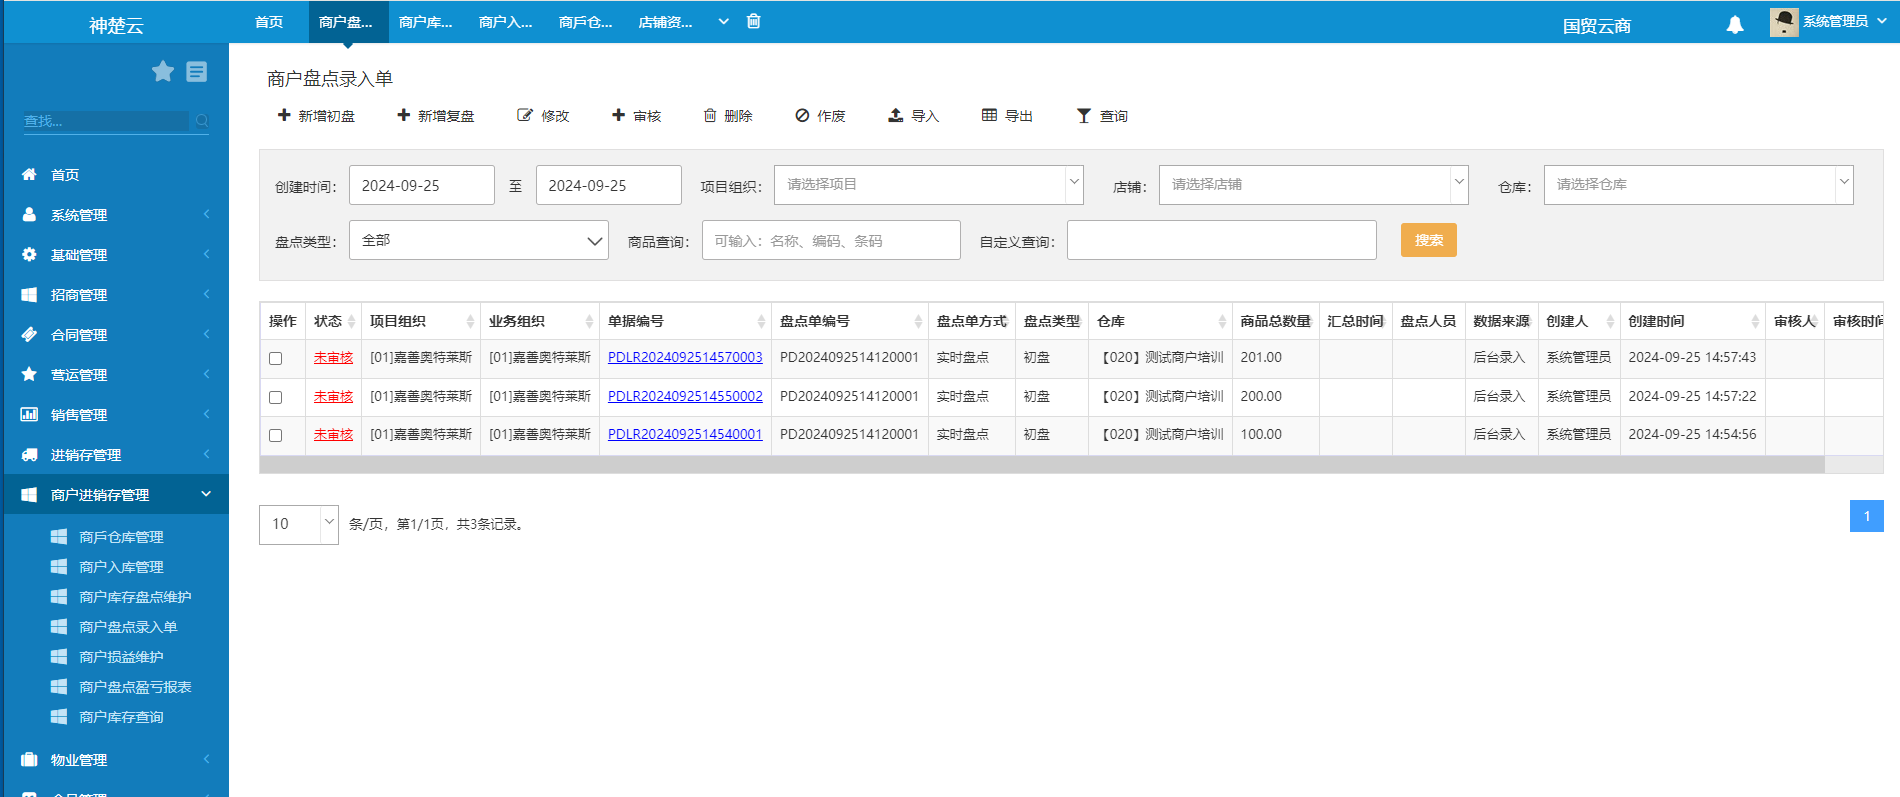Viewport: 1900px width, 797px height.
Task: Click the 新增复盘 plus icon
Action: [x=404, y=115]
